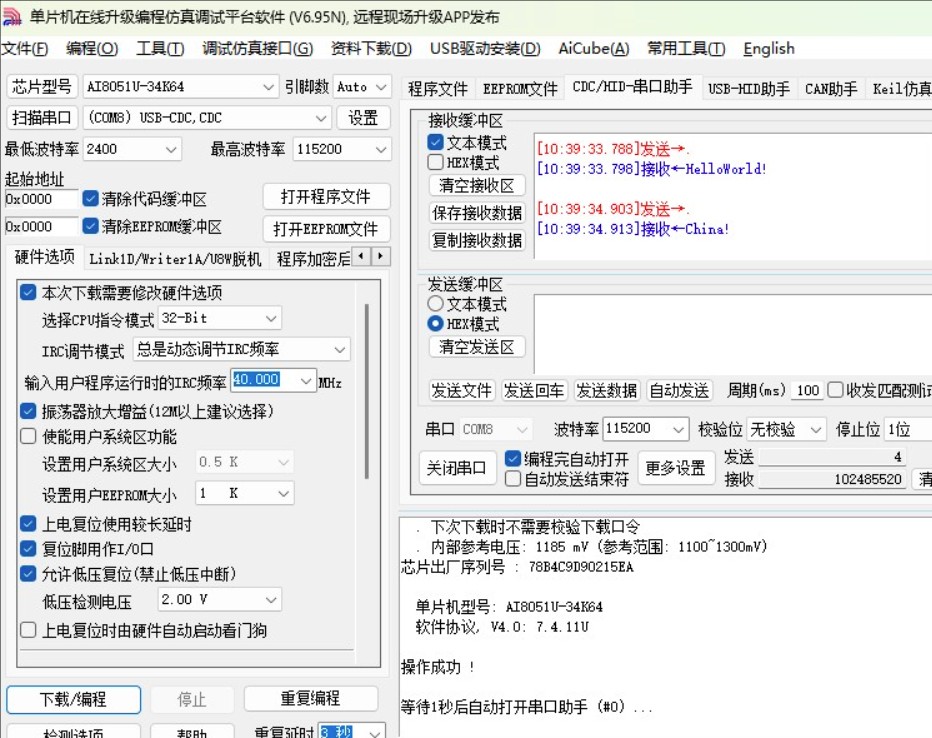
Task: Enable 使能用户系统区功能 checkbox
Action: (28, 436)
